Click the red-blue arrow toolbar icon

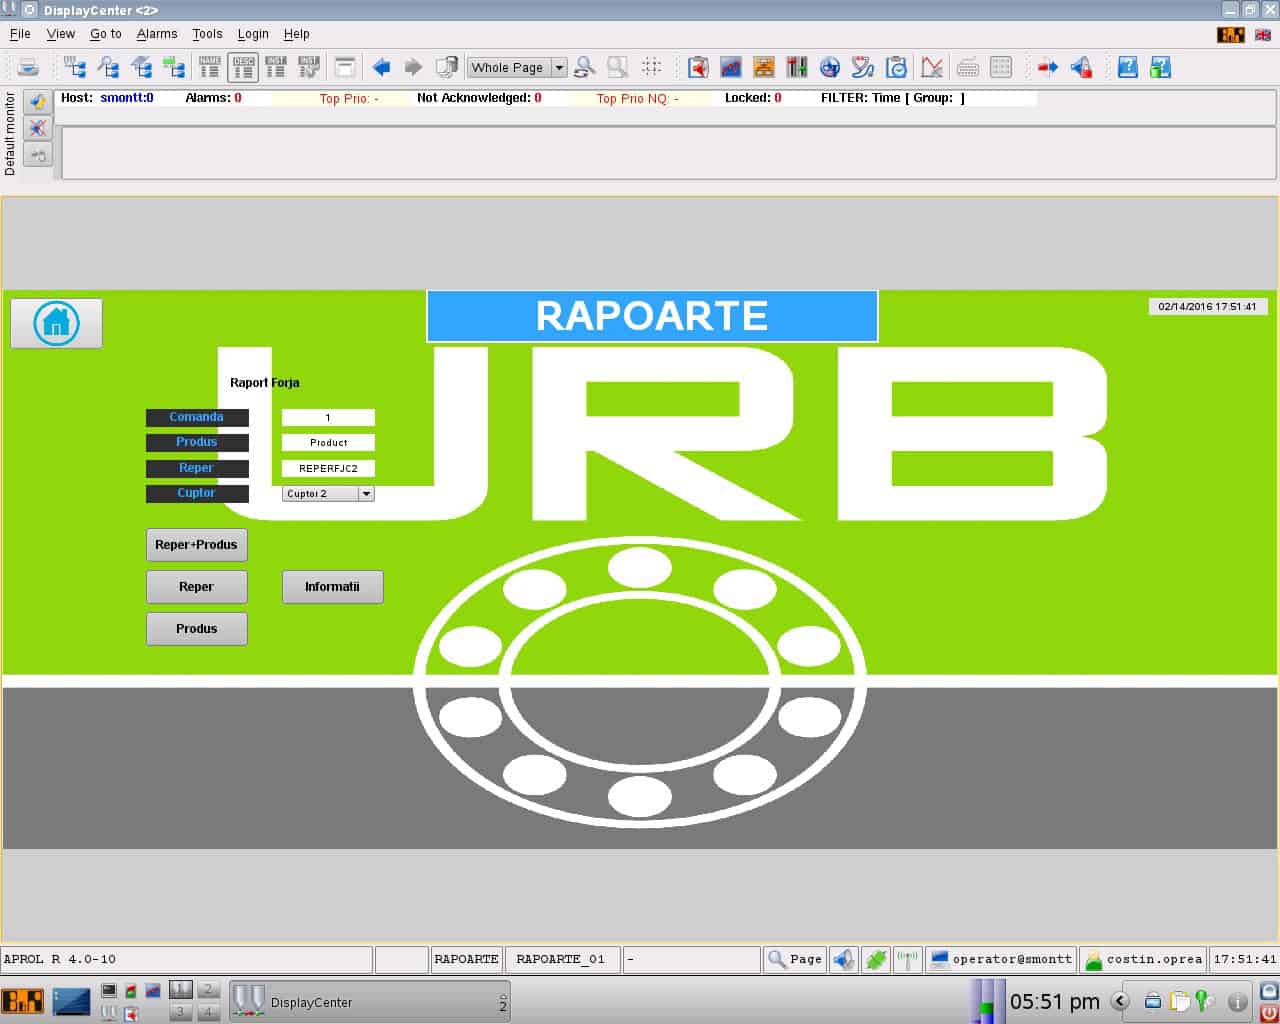pyautogui.click(x=1047, y=67)
